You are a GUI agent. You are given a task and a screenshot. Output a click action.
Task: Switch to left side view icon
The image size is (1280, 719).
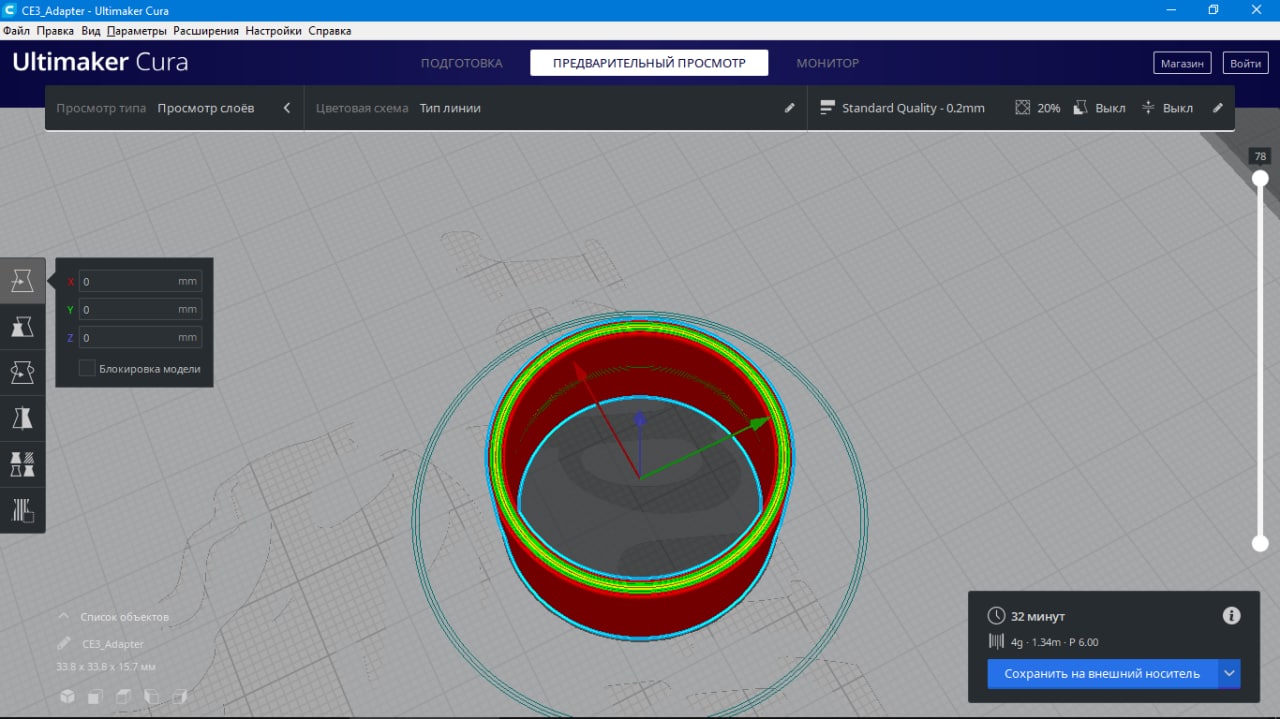[x=152, y=696]
